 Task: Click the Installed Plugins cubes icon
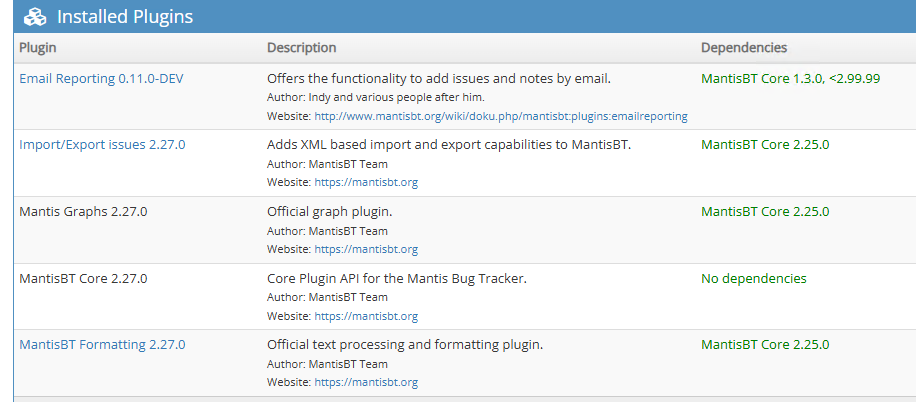35,17
